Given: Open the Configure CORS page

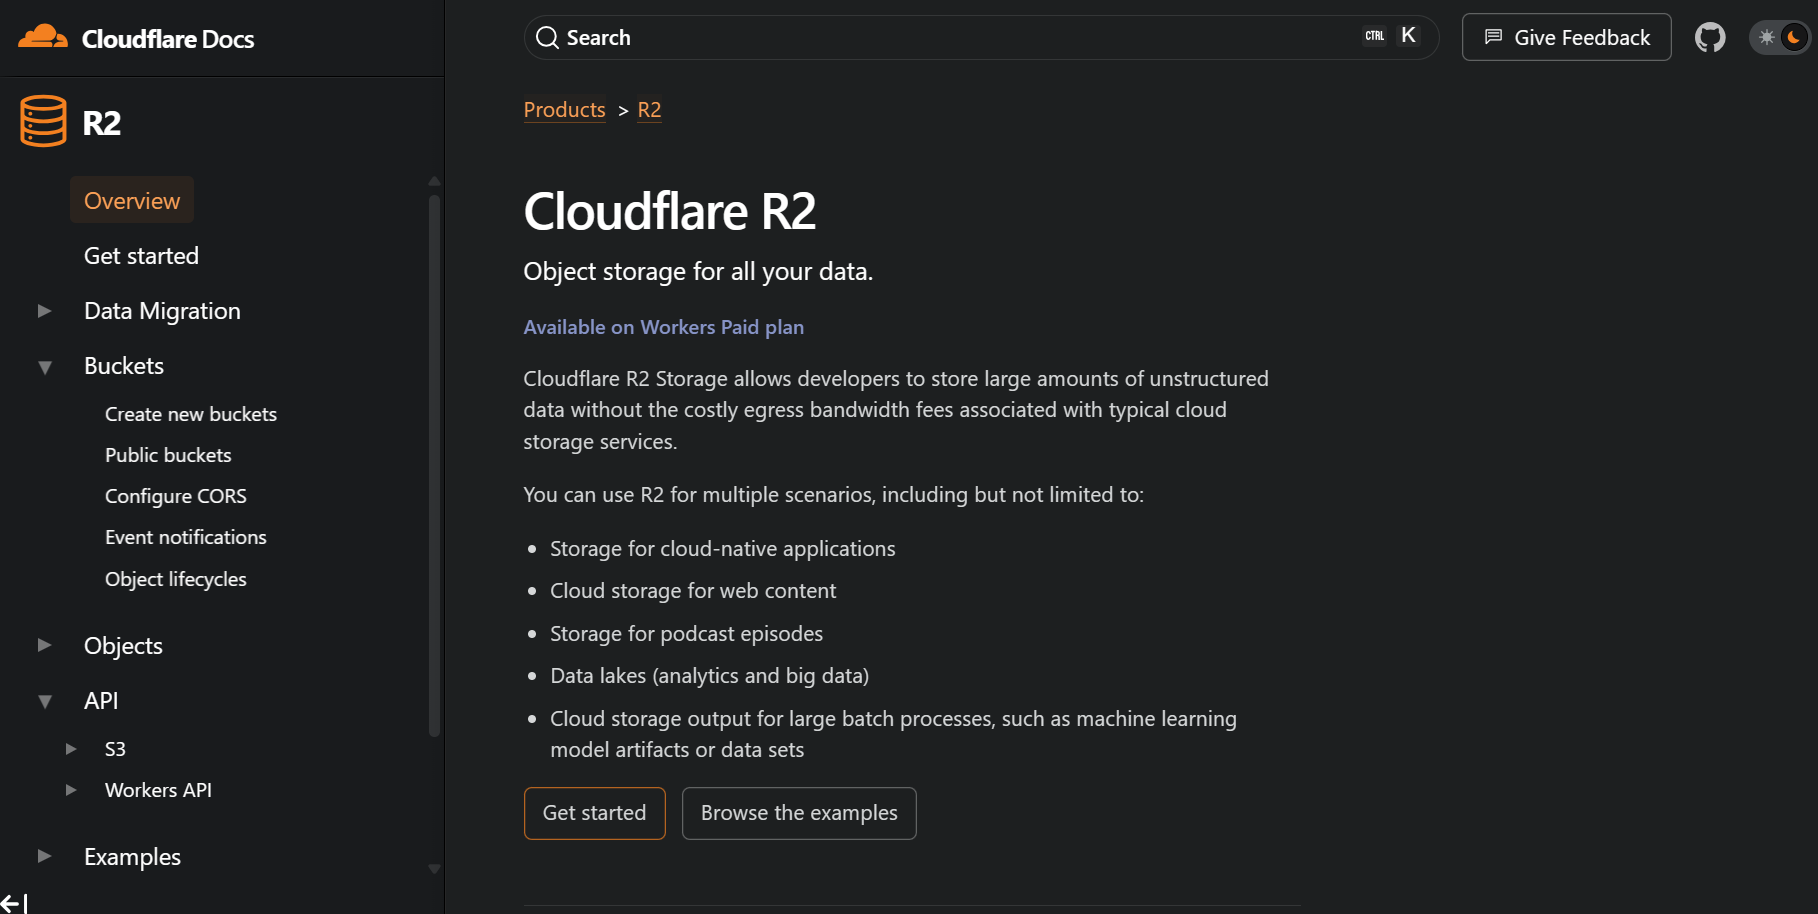Looking at the screenshot, I should (176, 496).
